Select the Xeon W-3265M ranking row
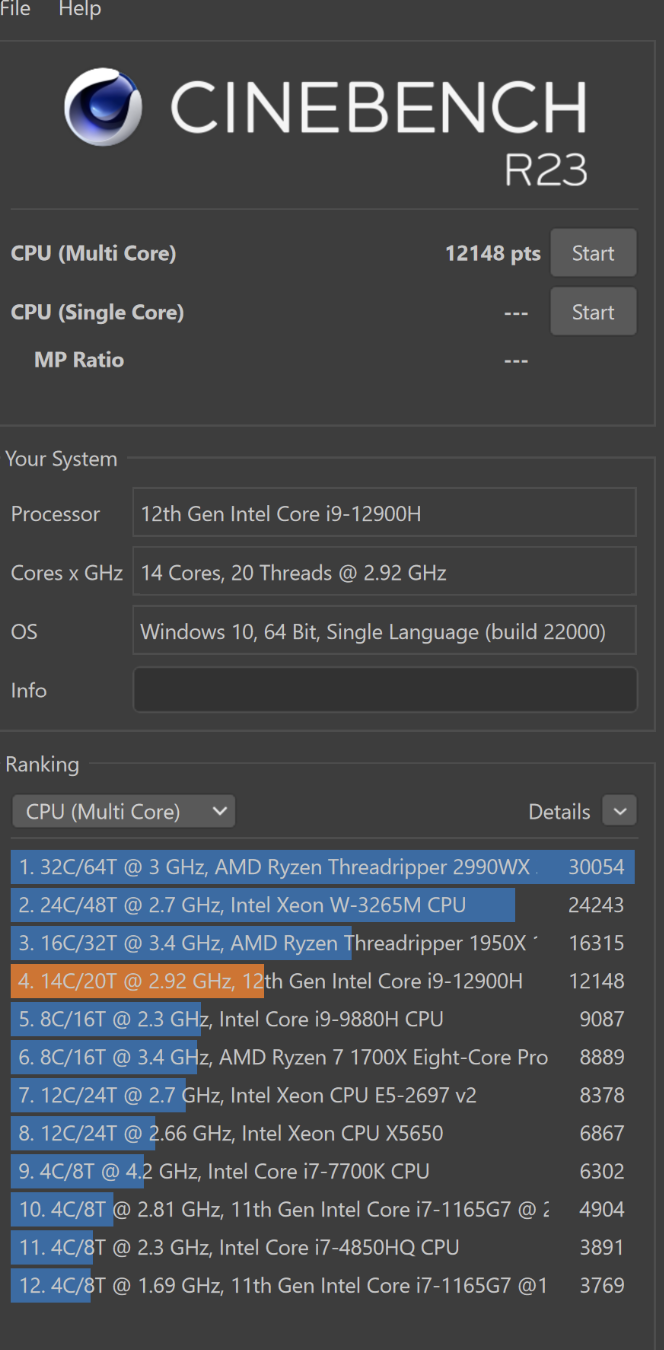Screen dimensions: 664x1350 coord(323,905)
